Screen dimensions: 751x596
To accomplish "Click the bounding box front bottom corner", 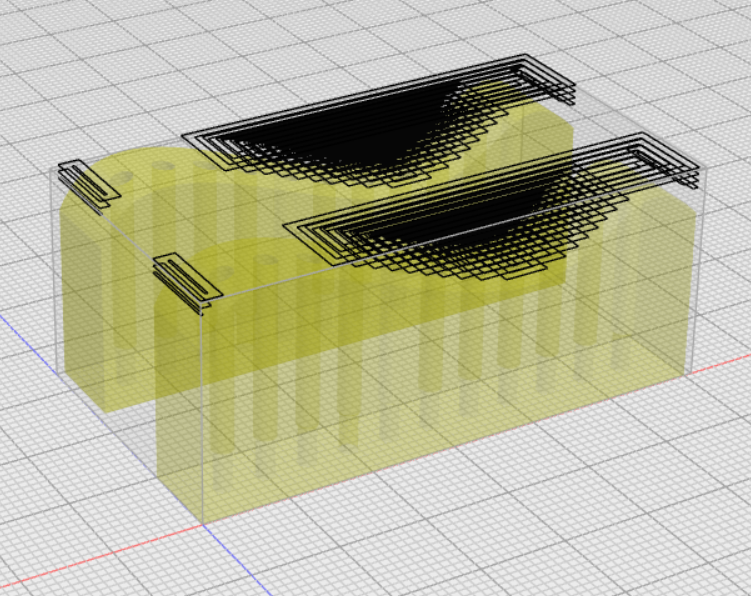I will (x=204, y=522).
